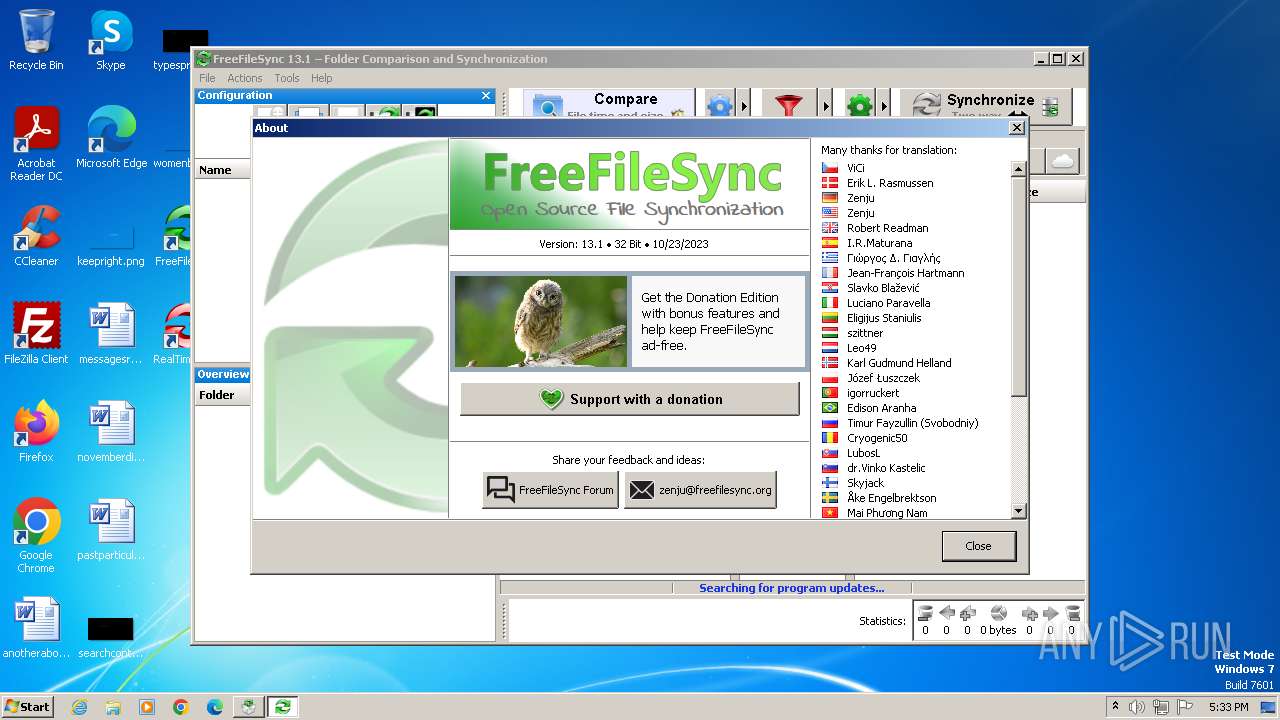Select translator Luciano Paravella

coord(888,303)
